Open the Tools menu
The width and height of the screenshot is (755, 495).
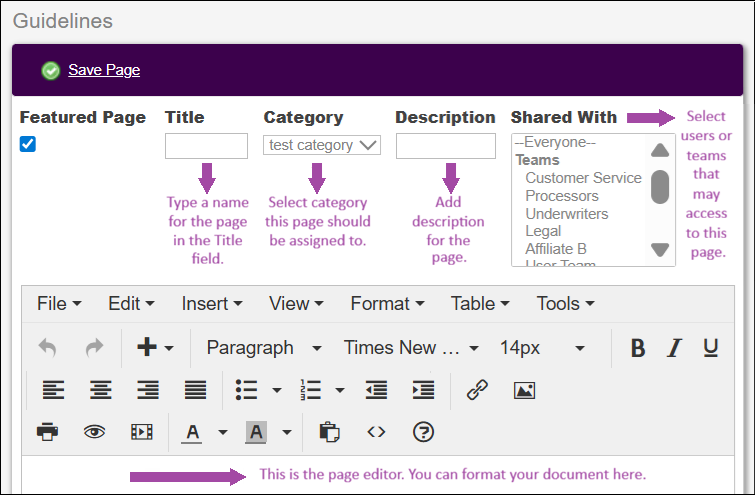click(566, 304)
